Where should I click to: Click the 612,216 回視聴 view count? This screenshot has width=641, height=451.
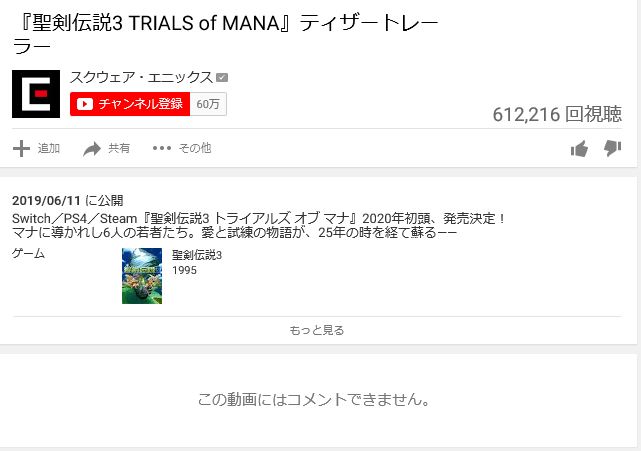click(x=557, y=114)
